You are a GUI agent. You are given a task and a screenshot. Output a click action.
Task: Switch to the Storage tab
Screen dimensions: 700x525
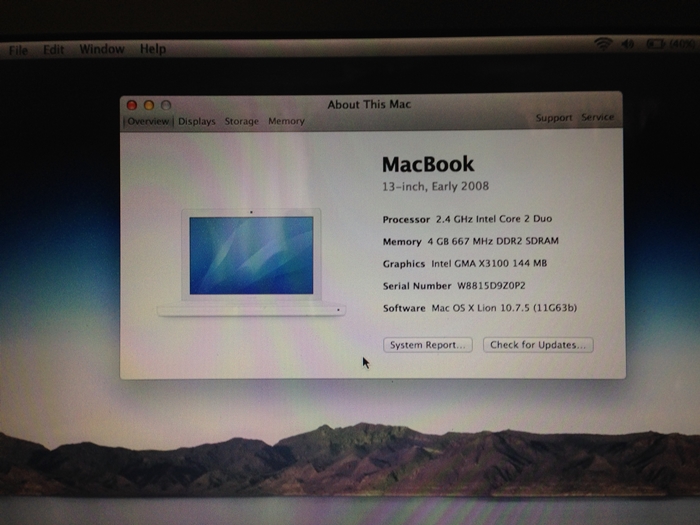pyautogui.click(x=242, y=121)
